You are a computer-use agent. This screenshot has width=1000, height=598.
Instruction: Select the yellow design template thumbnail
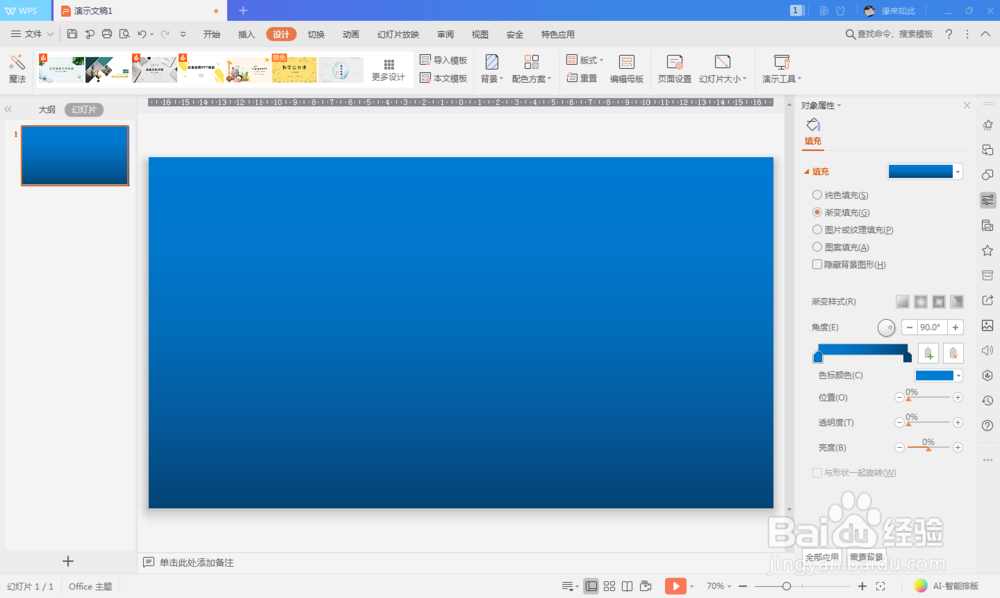tap(294, 69)
